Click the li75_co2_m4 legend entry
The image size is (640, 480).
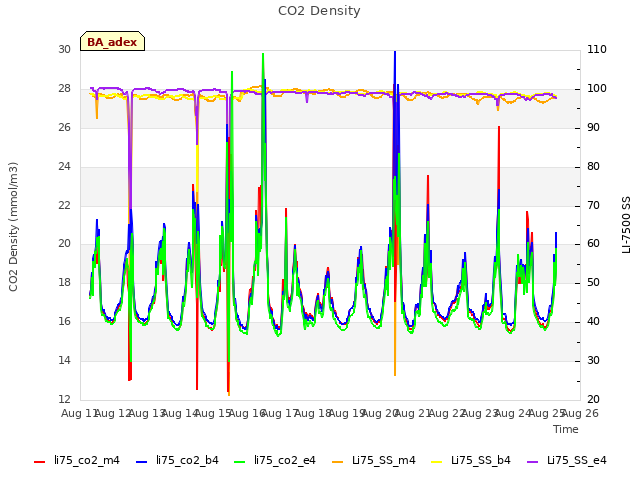coord(77,461)
